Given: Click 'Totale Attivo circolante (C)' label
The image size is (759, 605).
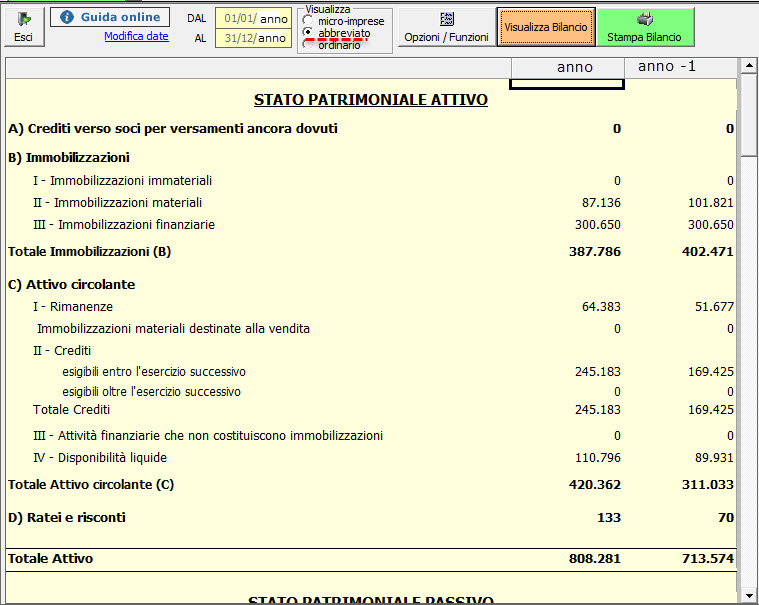Looking at the screenshot, I should click(x=91, y=485).
